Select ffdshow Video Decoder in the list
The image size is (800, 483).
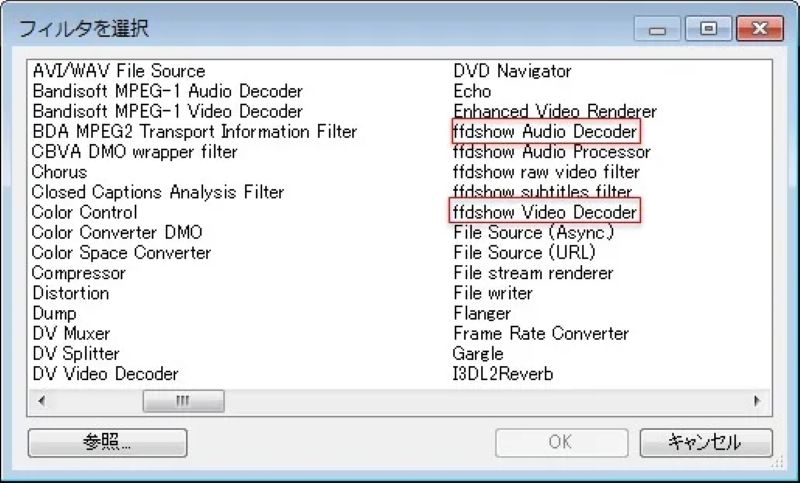point(544,212)
